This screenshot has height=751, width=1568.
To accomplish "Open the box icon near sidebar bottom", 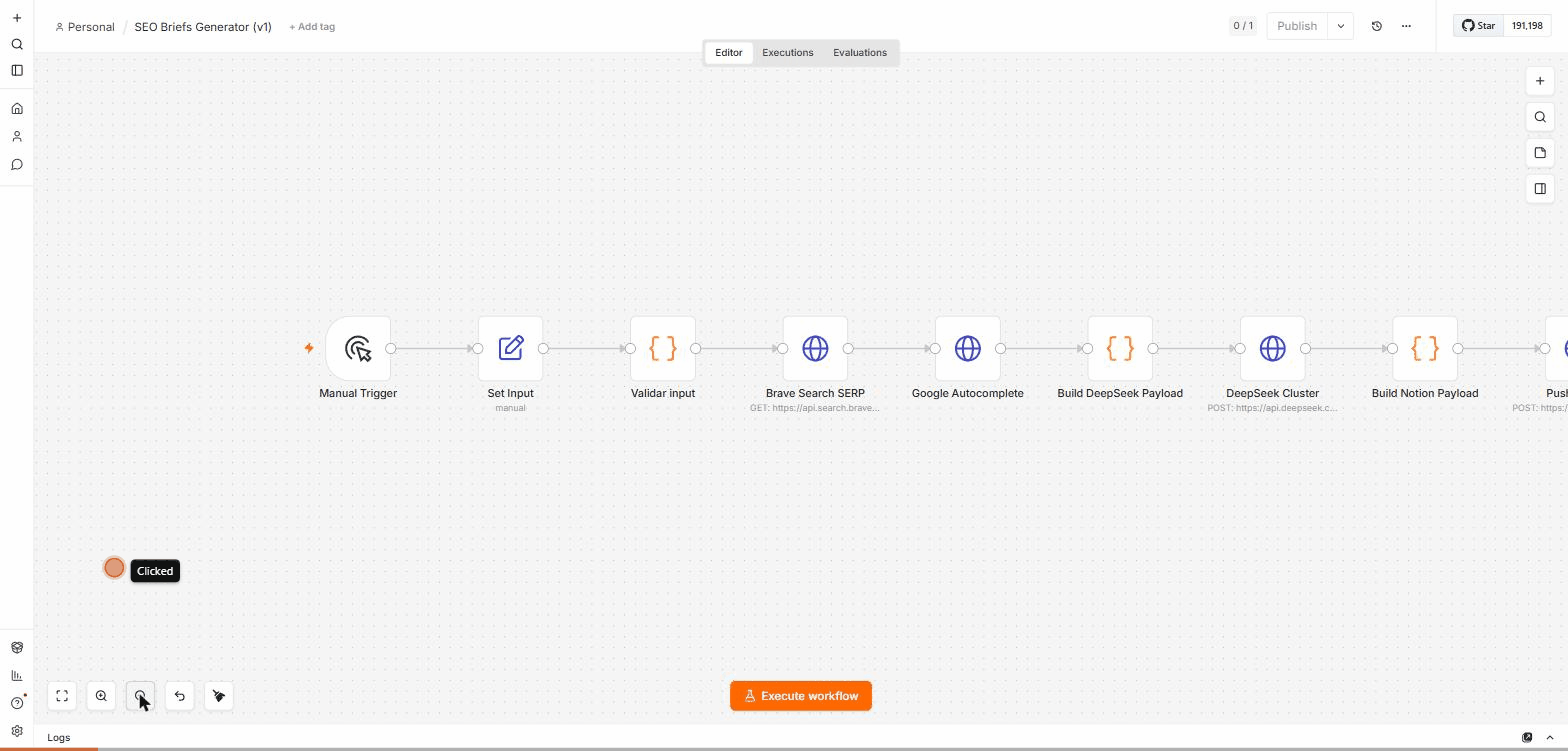I will pos(17,647).
